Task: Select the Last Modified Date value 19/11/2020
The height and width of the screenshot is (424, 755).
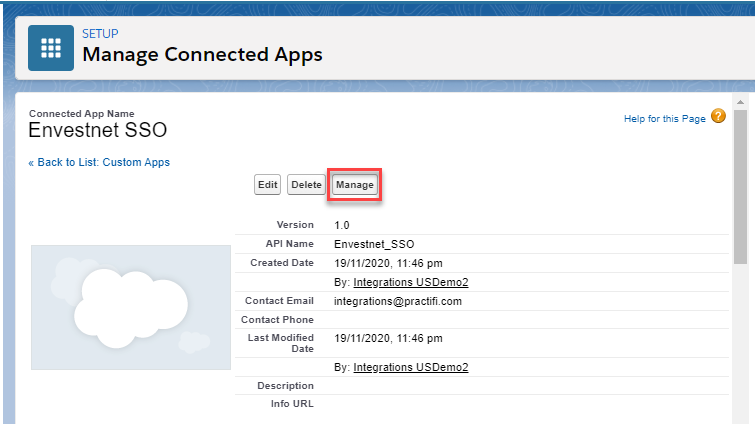Action: click(x=388, y=338)
